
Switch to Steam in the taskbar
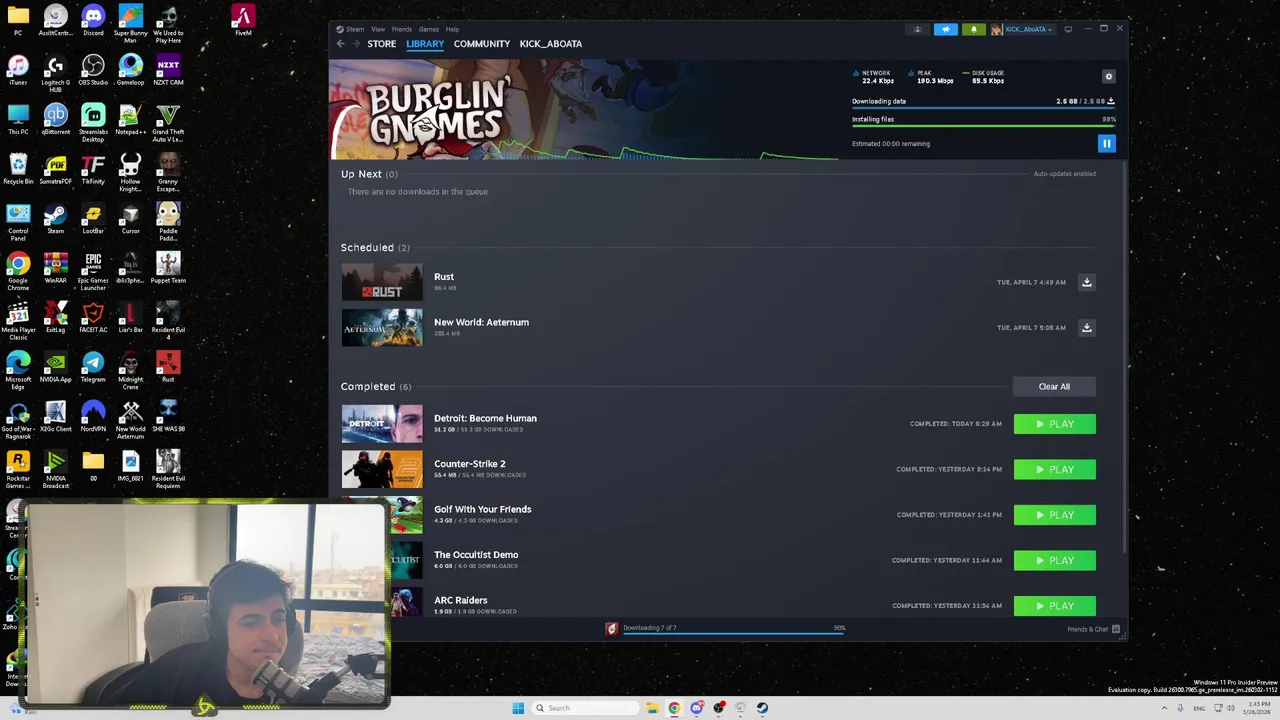point(762,708)
